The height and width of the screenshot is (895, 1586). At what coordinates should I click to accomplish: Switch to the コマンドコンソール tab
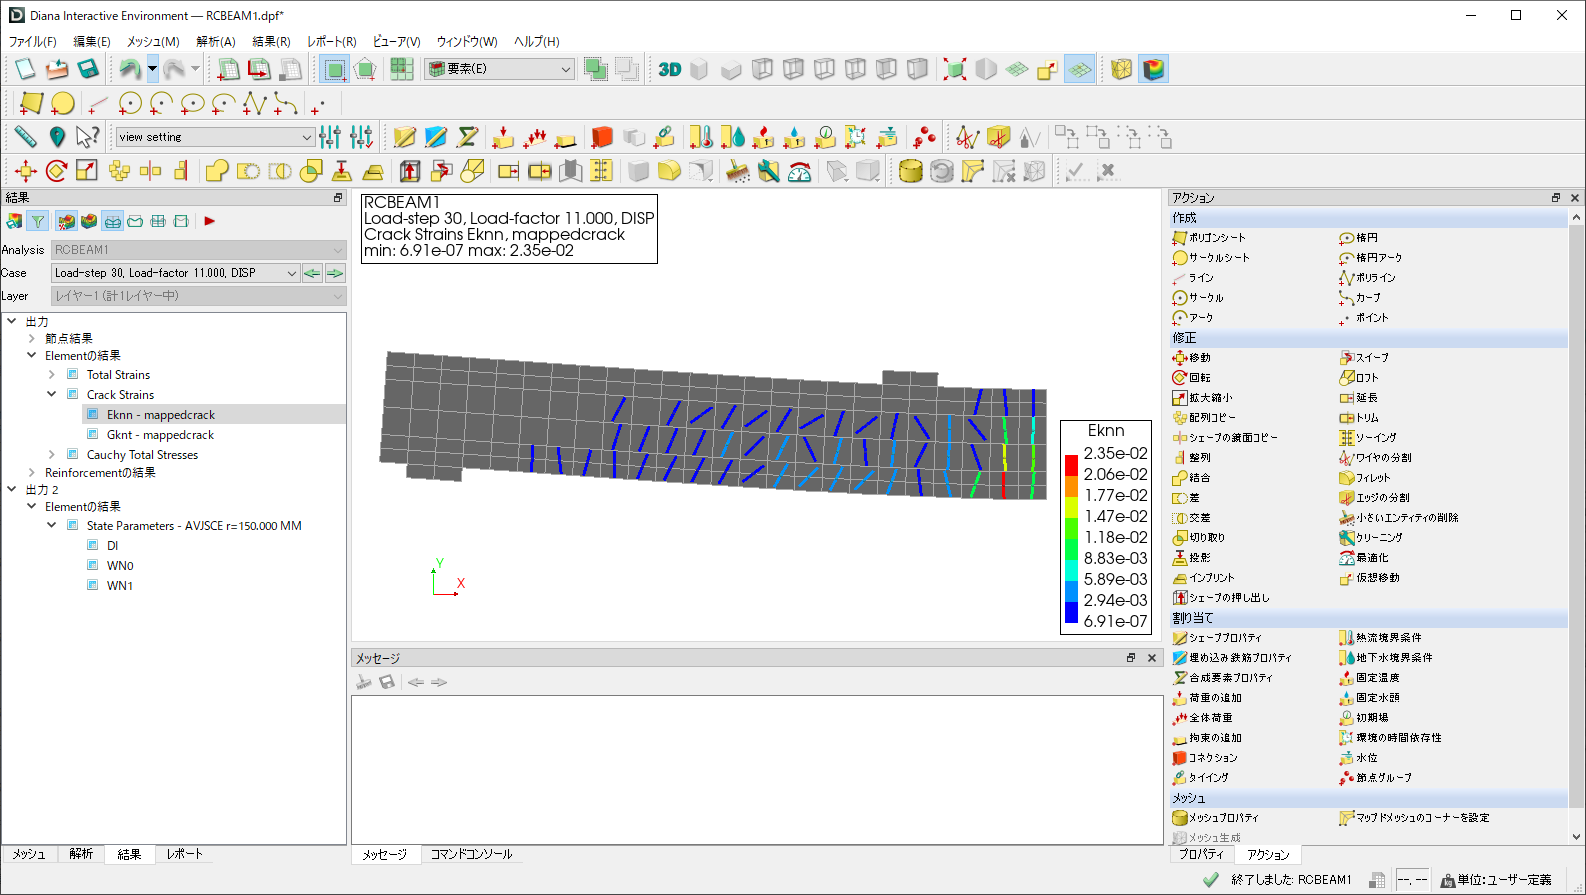coord(471,854)
